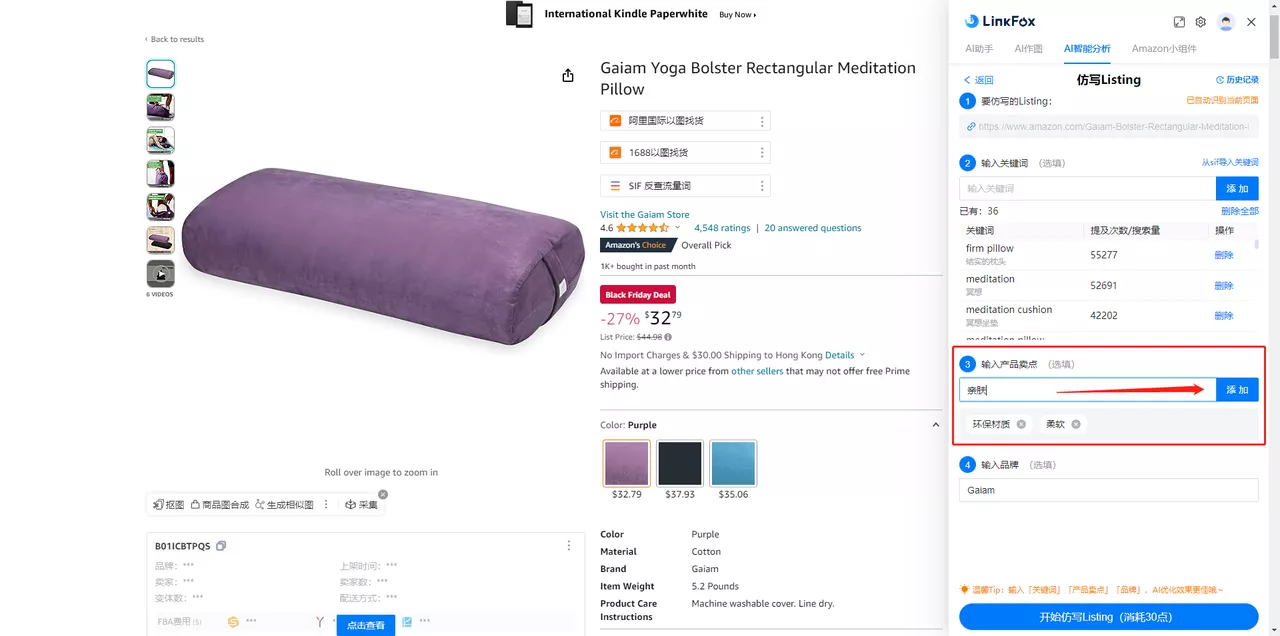This screenshot has height=636, width=1280.
Task: Select the blue color swatch at $35.06
Action: click(733, 463)
